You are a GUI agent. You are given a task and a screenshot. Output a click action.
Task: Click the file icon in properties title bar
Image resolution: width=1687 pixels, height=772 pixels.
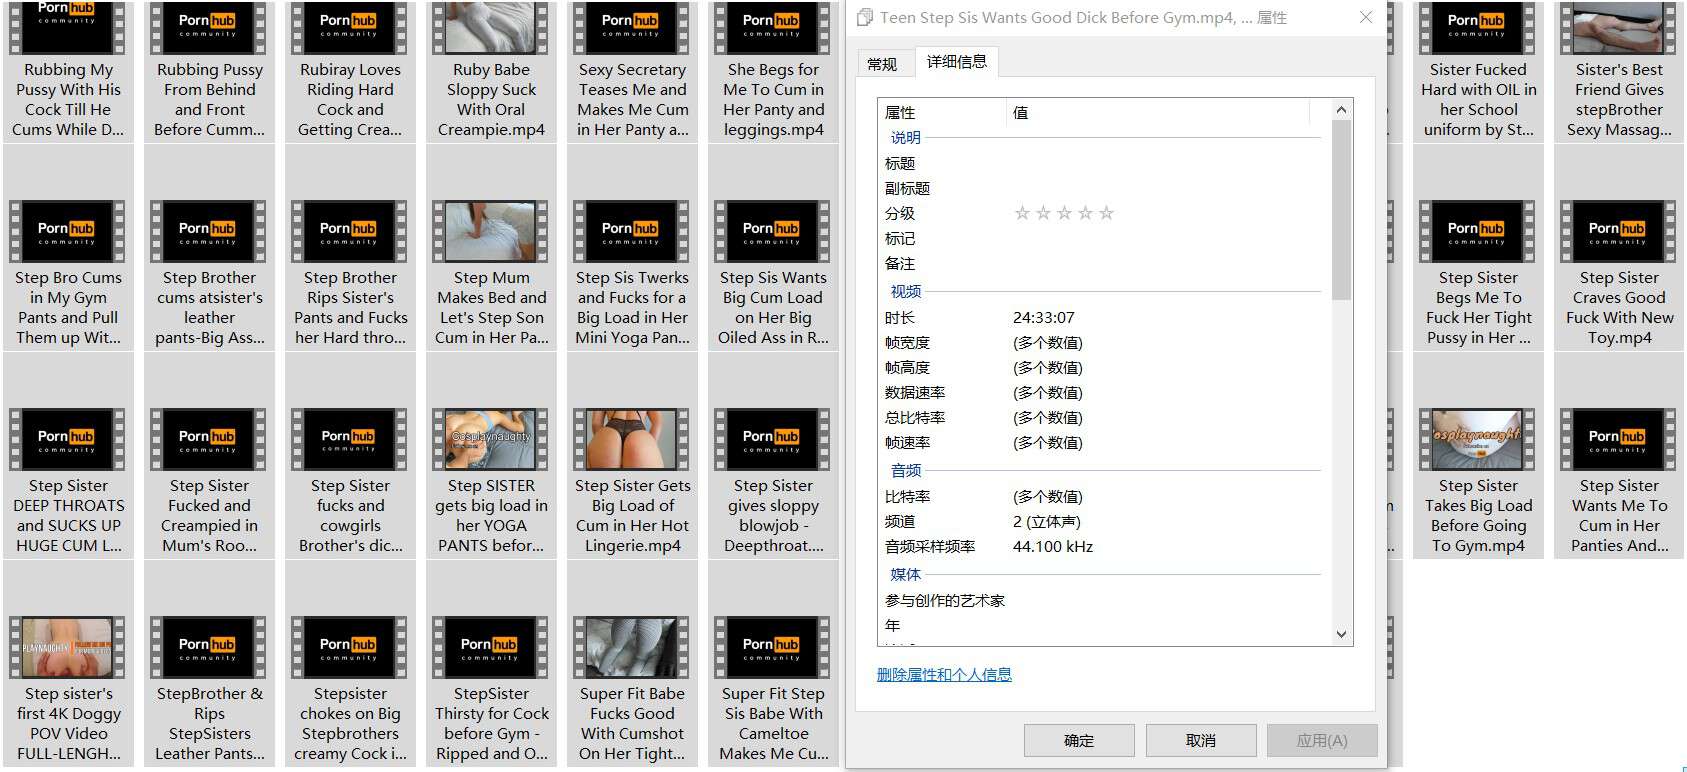point(865,18)
